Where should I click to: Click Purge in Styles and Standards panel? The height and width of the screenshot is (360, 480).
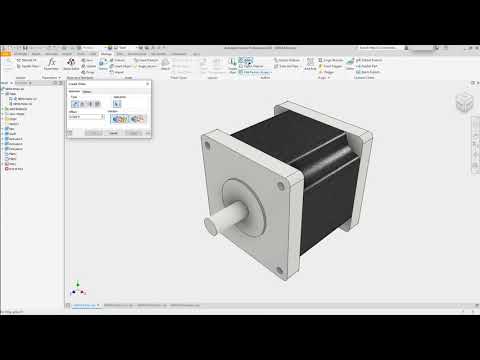coord(88,72)
